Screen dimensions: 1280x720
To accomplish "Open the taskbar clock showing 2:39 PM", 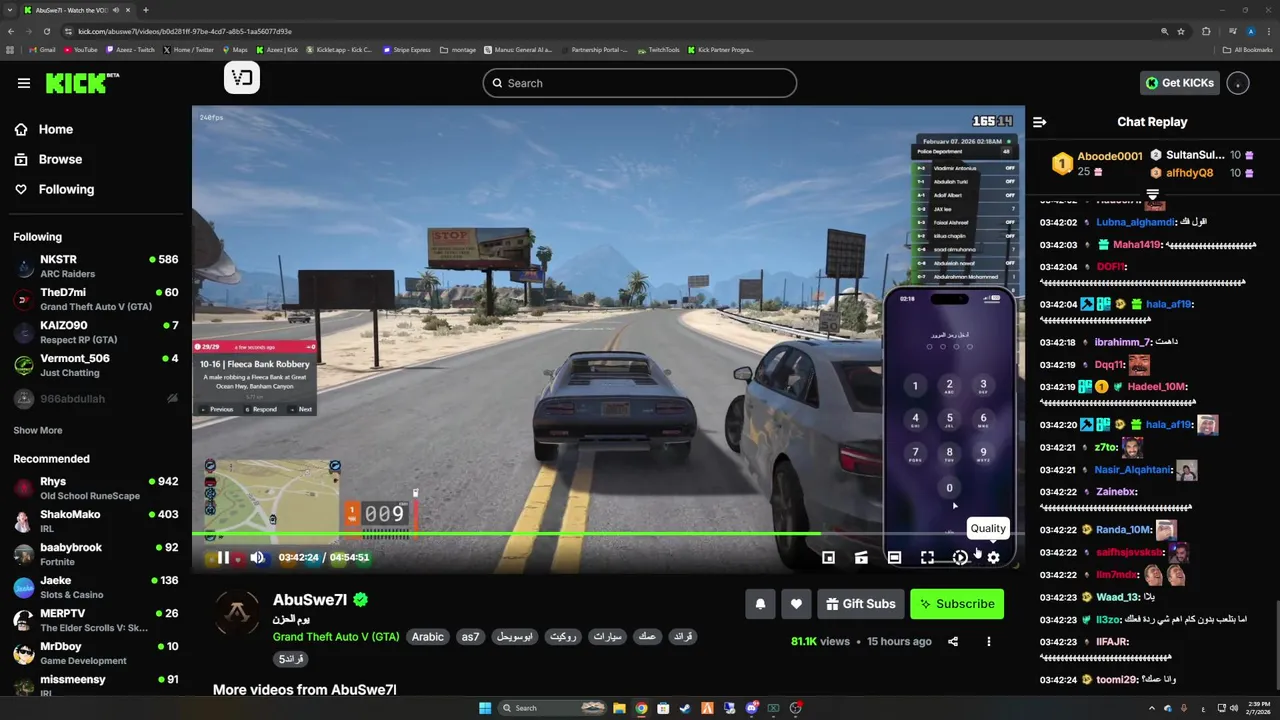I will coord(1259,708).
